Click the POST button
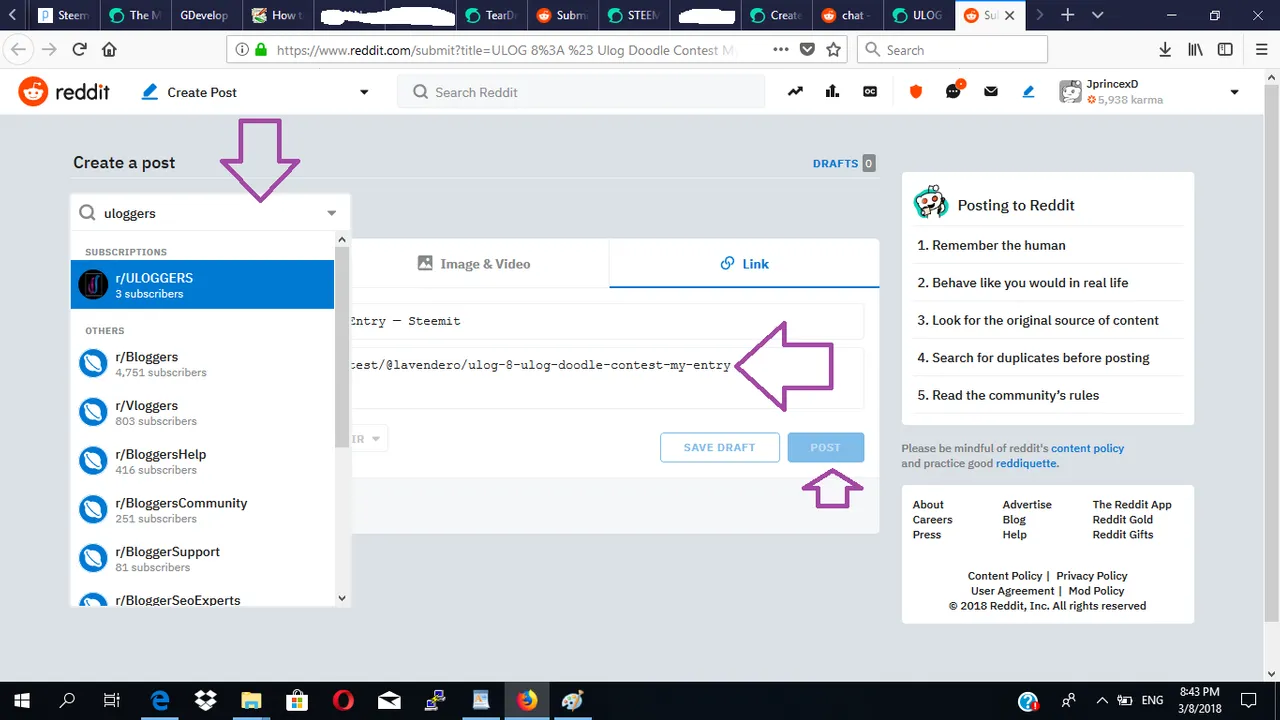Image resolution: width=1280 pixels, height=720 pixels. point(825,447)
